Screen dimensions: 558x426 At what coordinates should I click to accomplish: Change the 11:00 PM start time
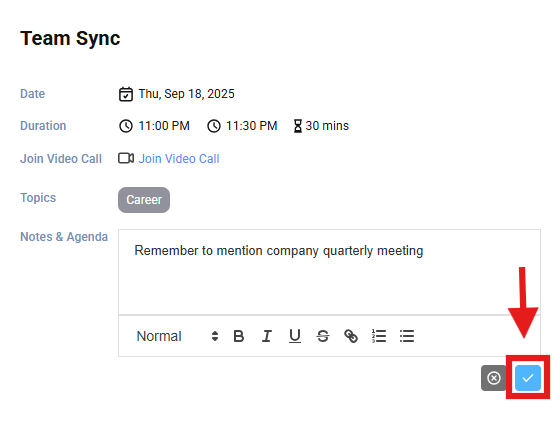[164, 126]
